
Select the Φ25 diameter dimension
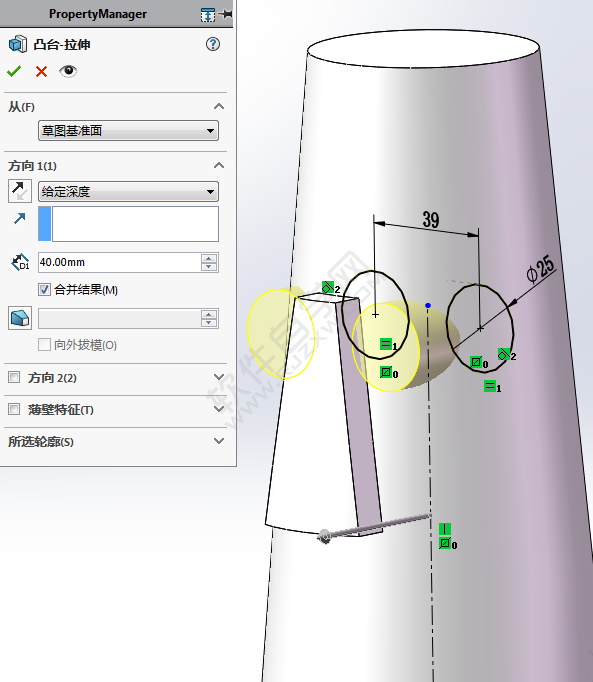(x=541, y=269)
